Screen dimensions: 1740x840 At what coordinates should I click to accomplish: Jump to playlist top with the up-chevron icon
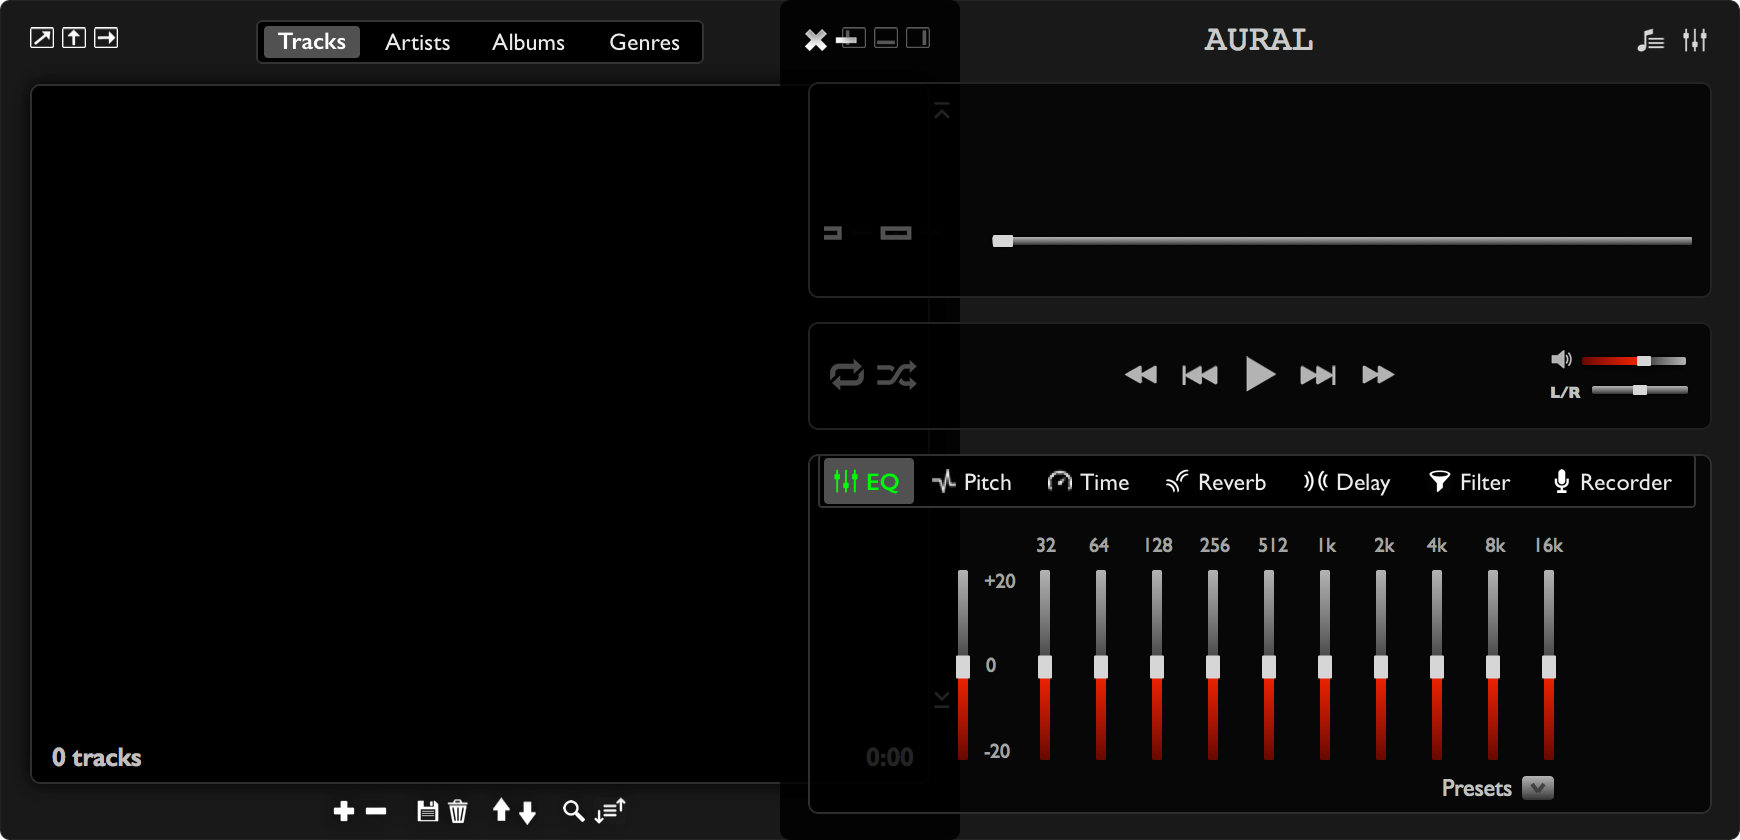point(942,112)
